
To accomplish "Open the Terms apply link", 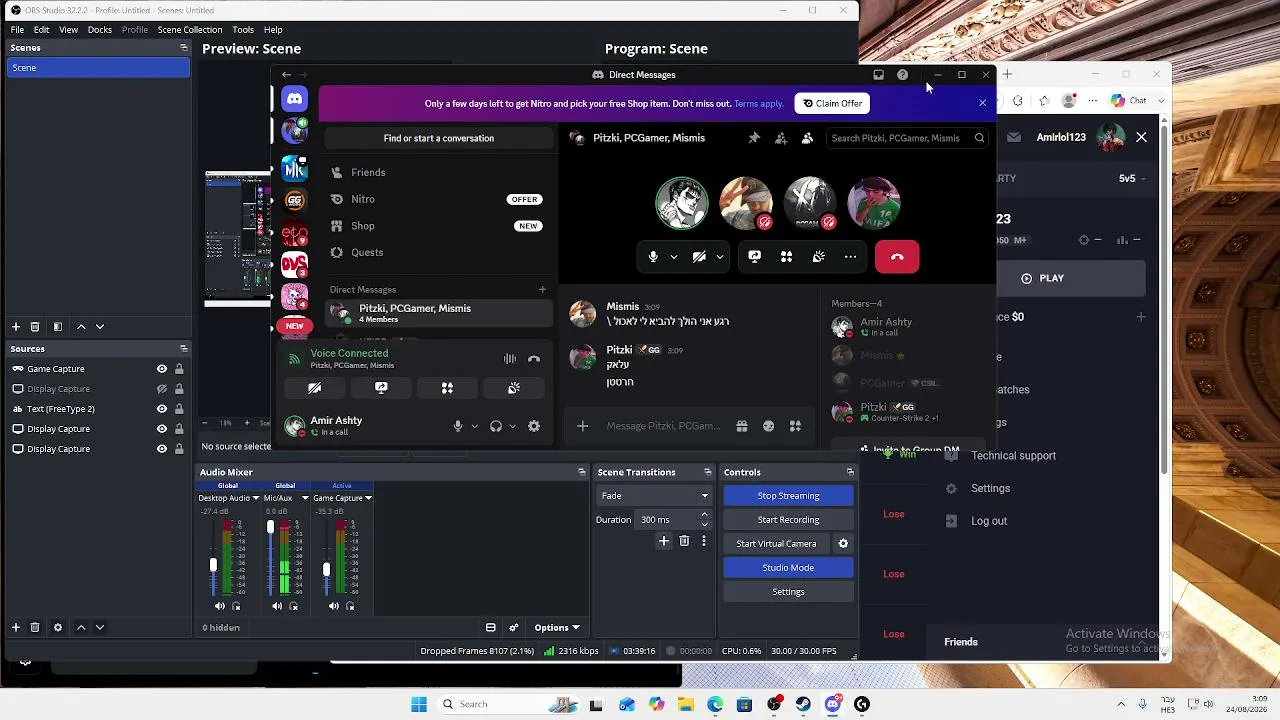I will (759, 103).
